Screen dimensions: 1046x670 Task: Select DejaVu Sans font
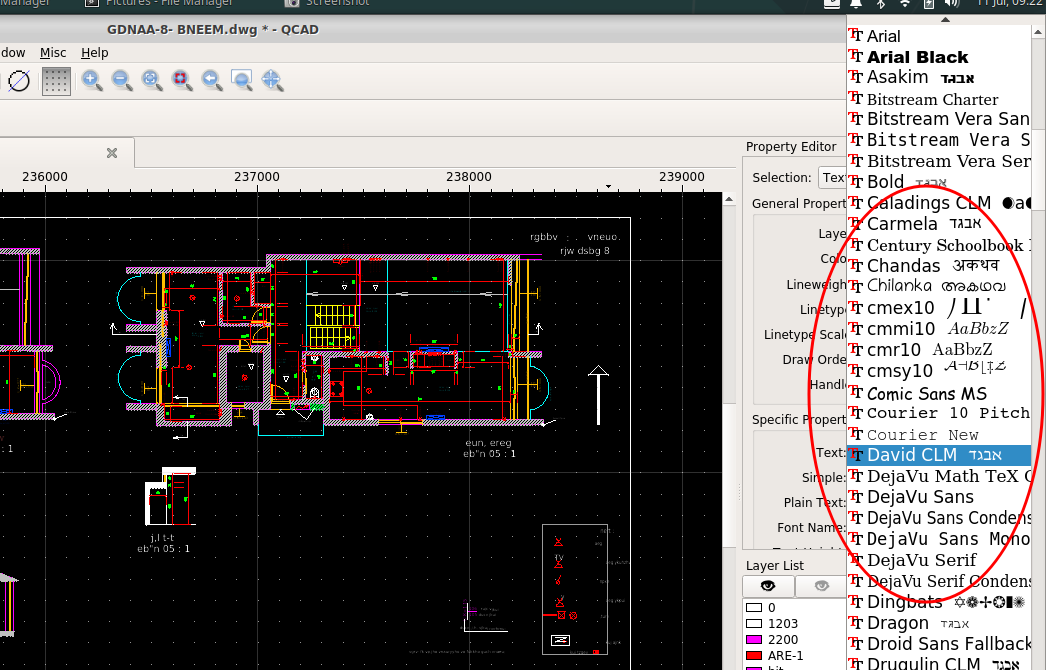tap(939, 497)
